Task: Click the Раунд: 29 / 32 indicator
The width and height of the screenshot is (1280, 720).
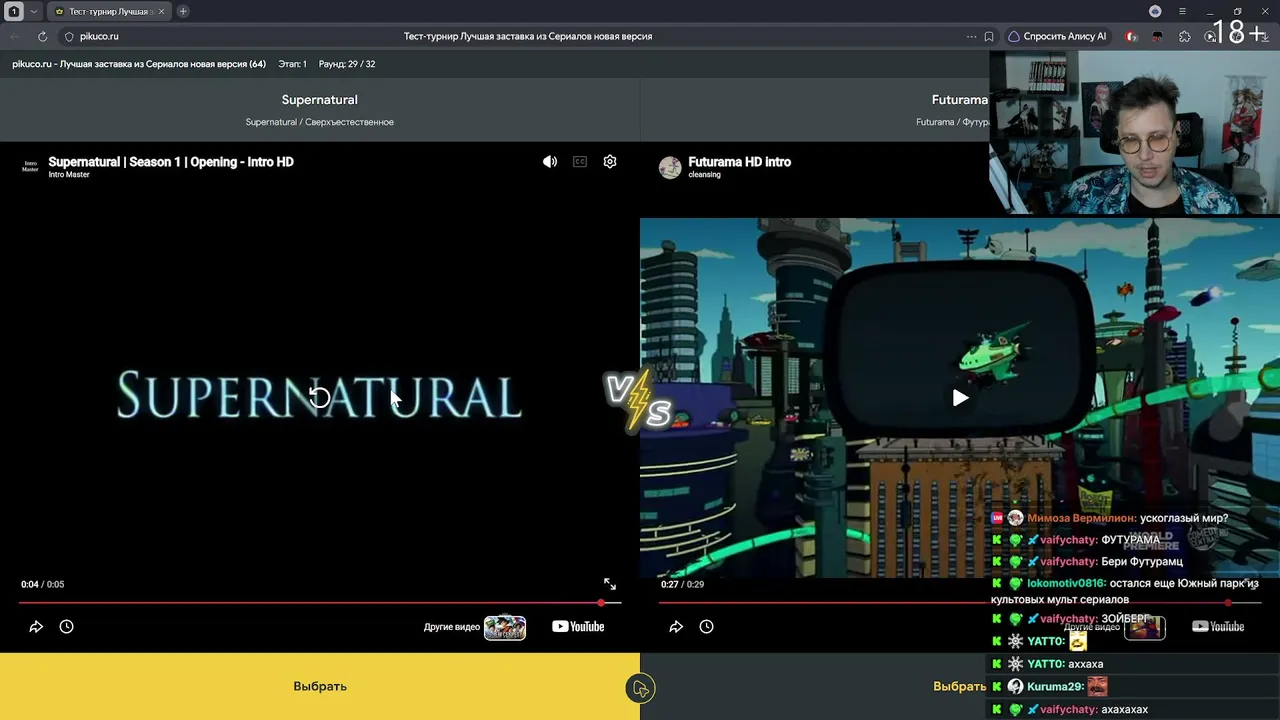Action: point(347,64)
